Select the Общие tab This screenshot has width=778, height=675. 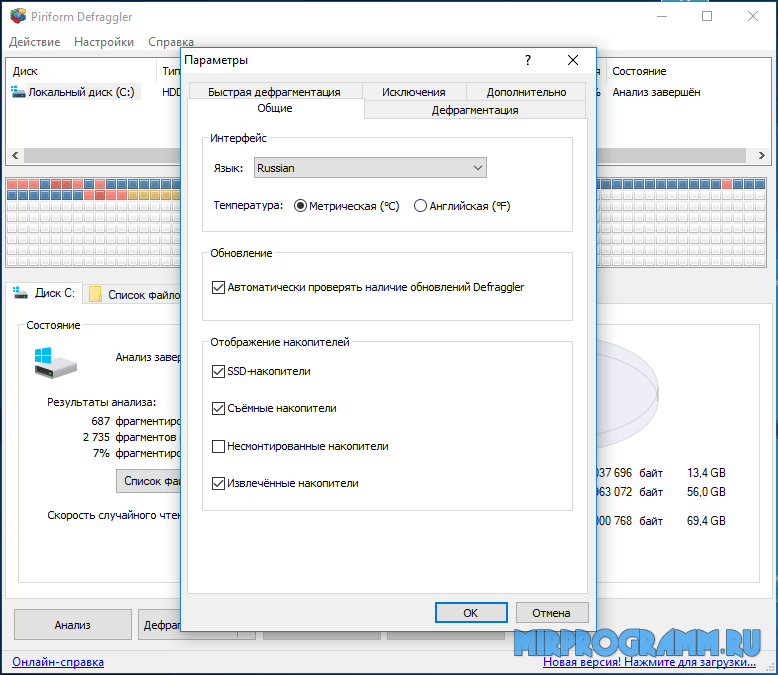(275, 108)
